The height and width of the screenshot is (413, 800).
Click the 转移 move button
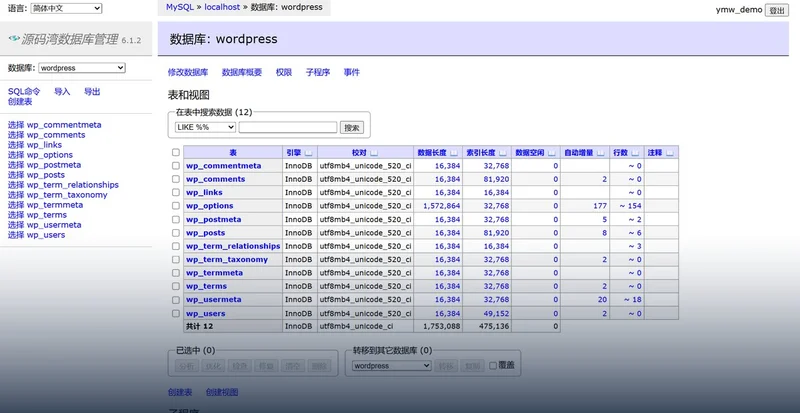(x=446, y=366)
